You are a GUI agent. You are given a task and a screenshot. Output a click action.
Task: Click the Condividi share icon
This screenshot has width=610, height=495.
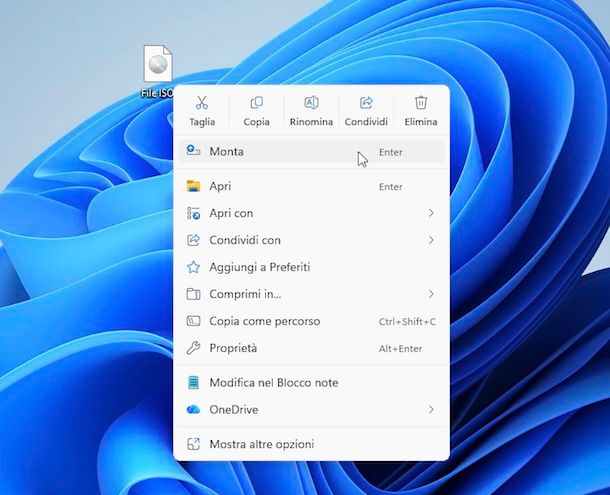[x=366, y=103]
